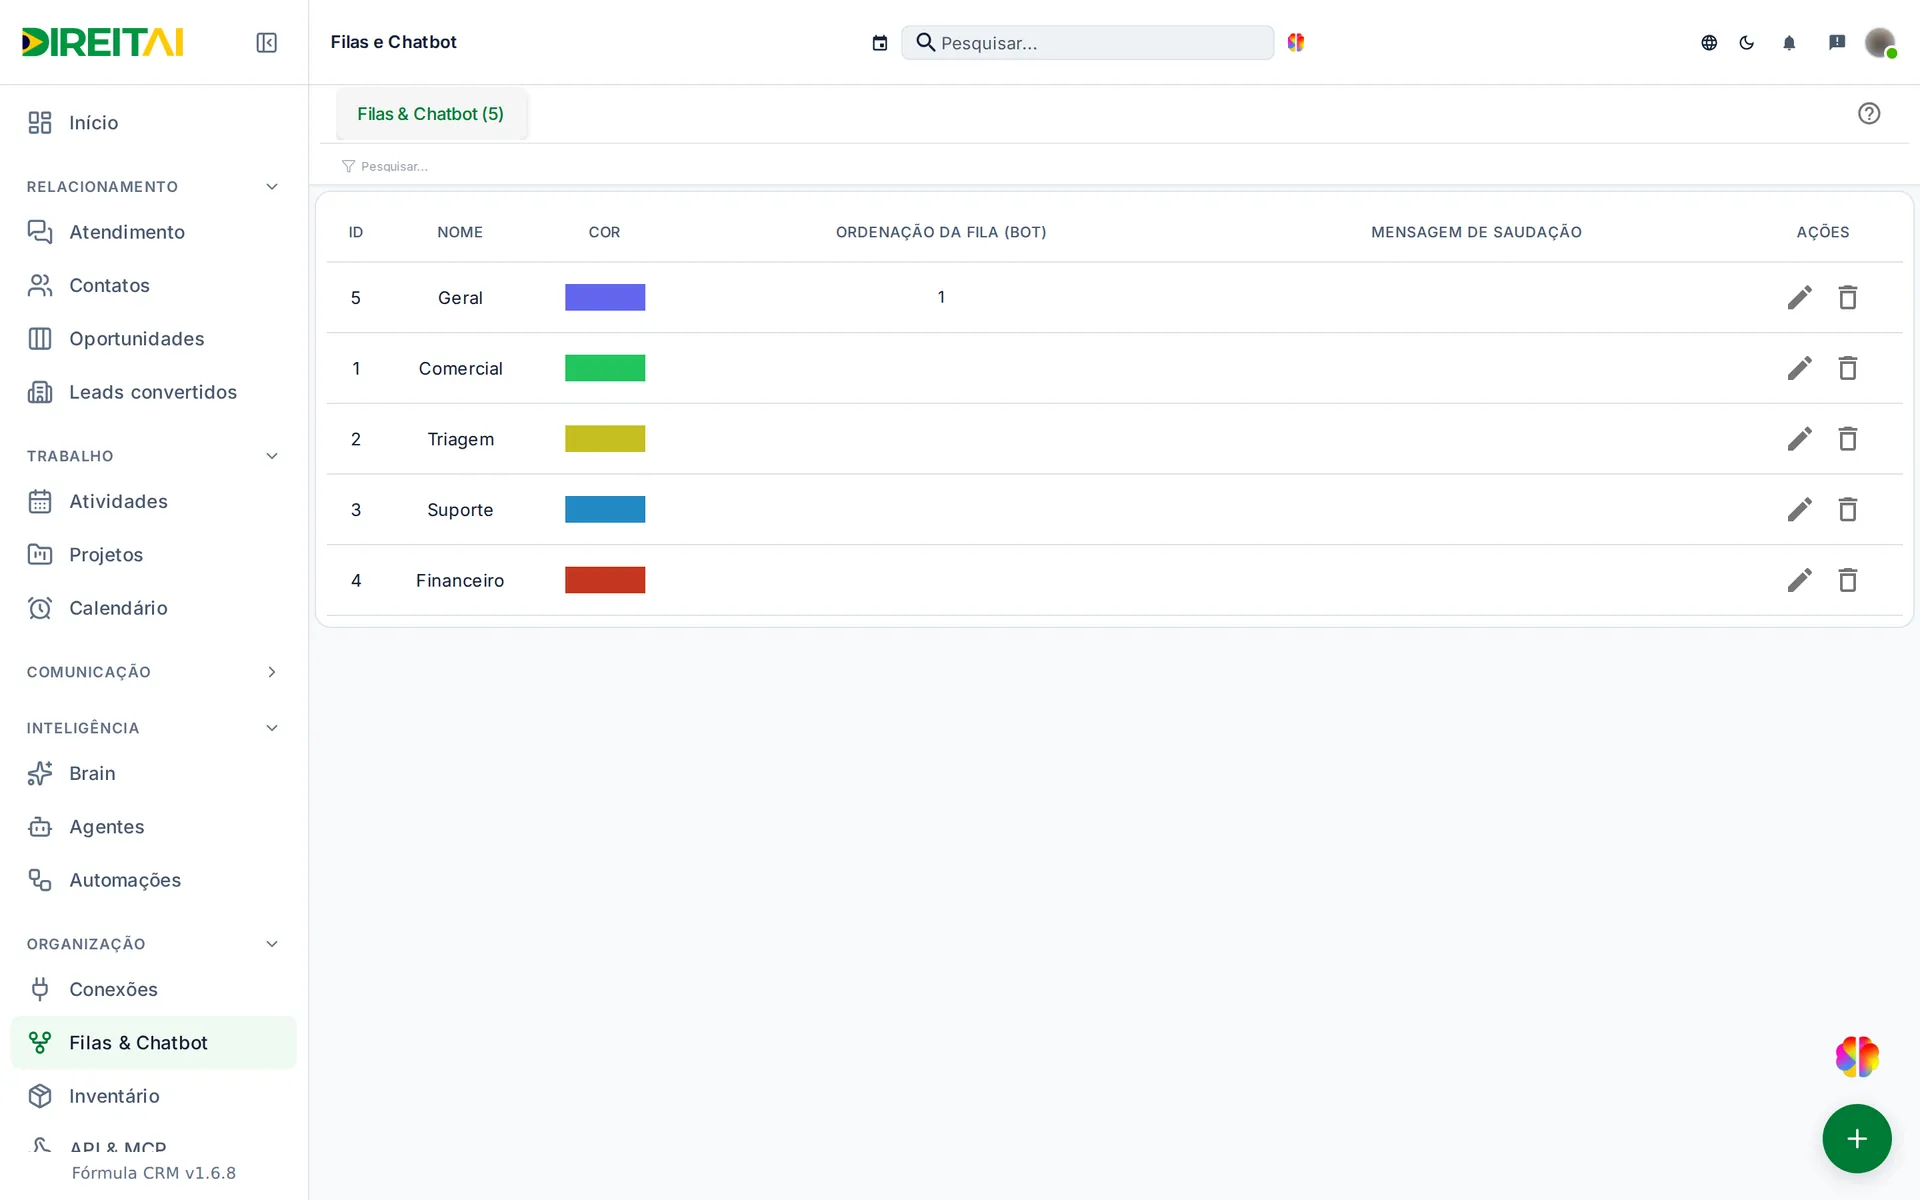Screen dimensions: 1920x1200
Task: Open the user avatar profile menu
Action: tap(1880, 42)
